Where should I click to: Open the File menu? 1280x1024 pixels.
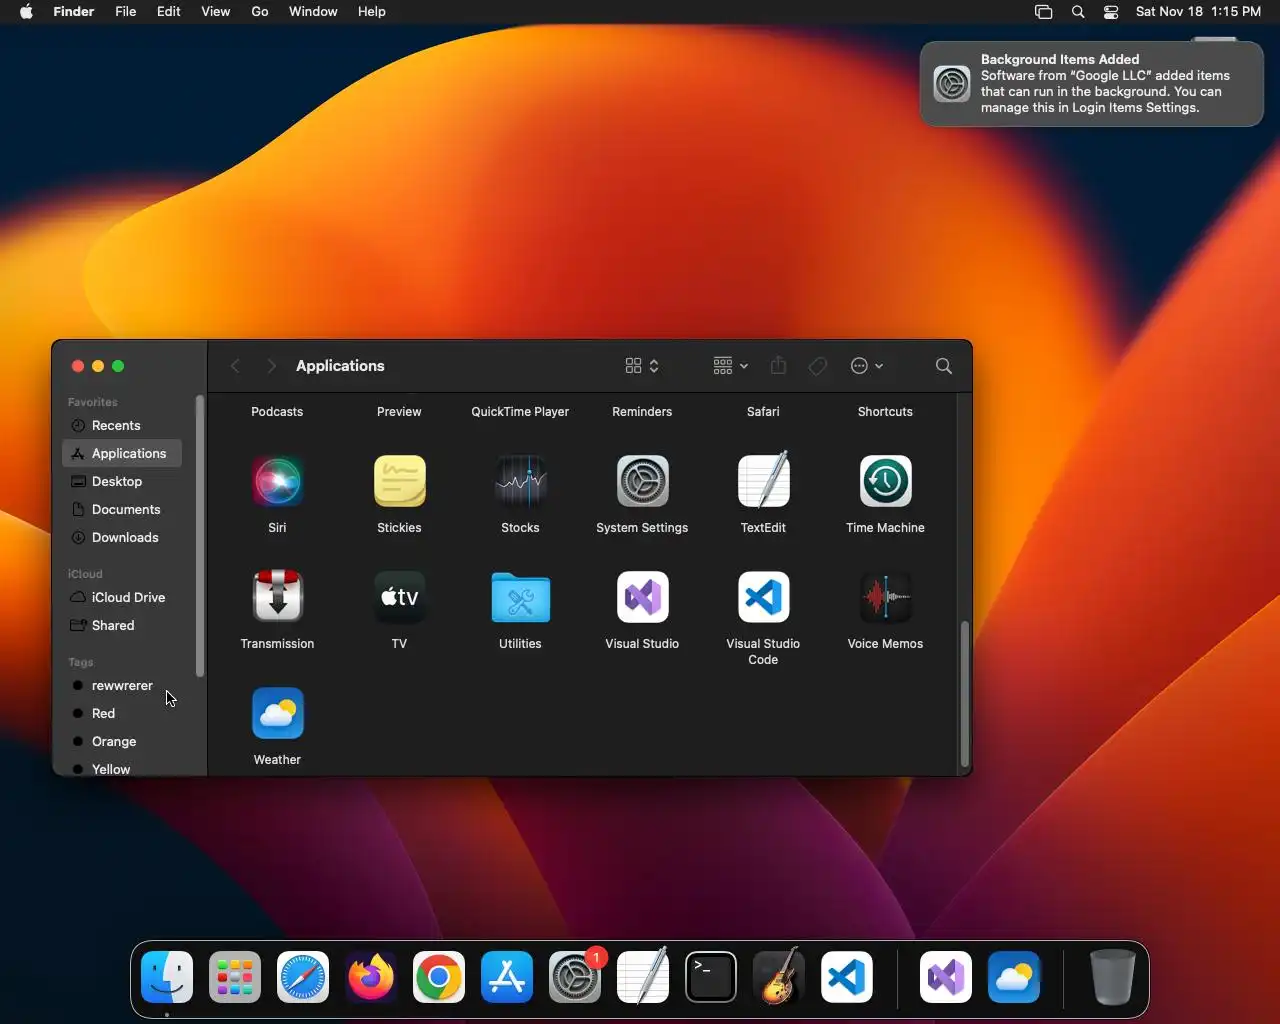(x=126, y=12)
